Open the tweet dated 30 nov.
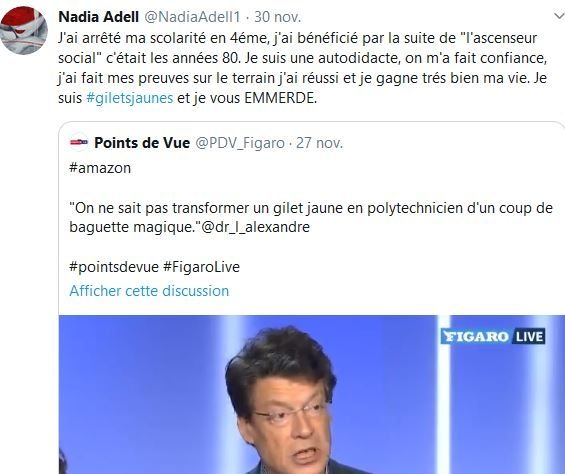Image resolution: width=565 pixels, height=474 pixels. tap(277, 17)
